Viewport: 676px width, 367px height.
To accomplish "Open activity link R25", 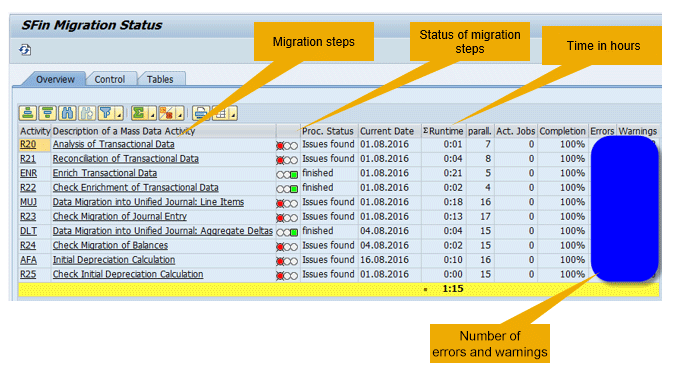I will [28, 274].
